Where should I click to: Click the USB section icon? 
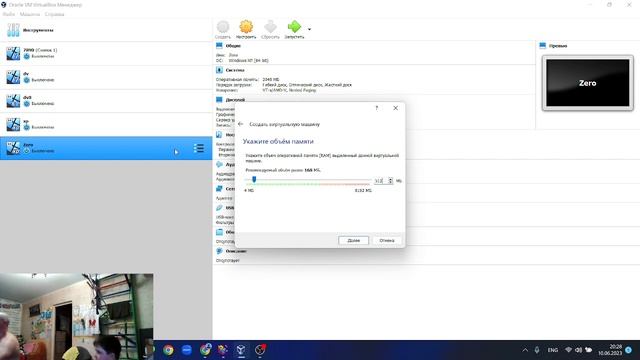219,208
